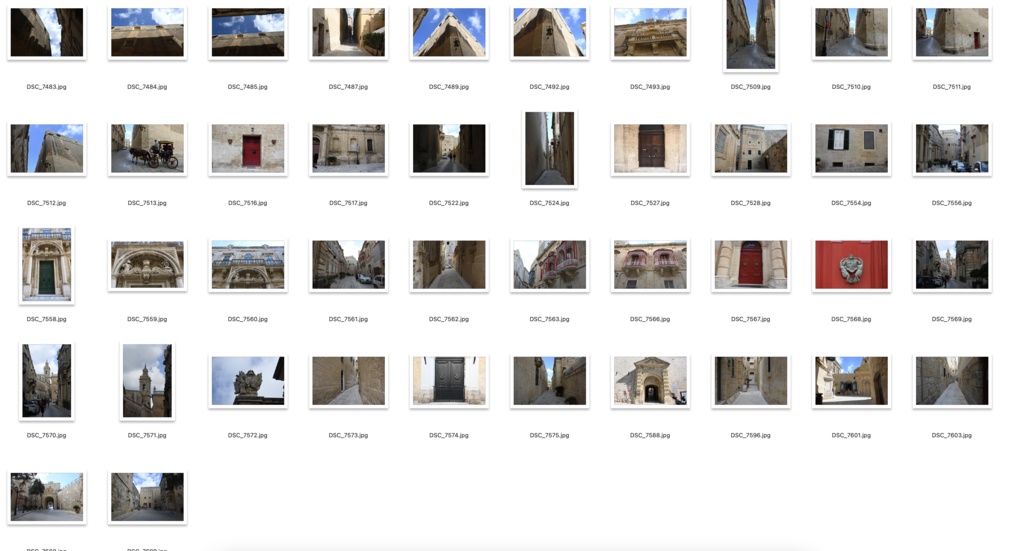Select the label DSC_7588.jpg
The width and height of the screenshot is (1024, 551).
650,435
